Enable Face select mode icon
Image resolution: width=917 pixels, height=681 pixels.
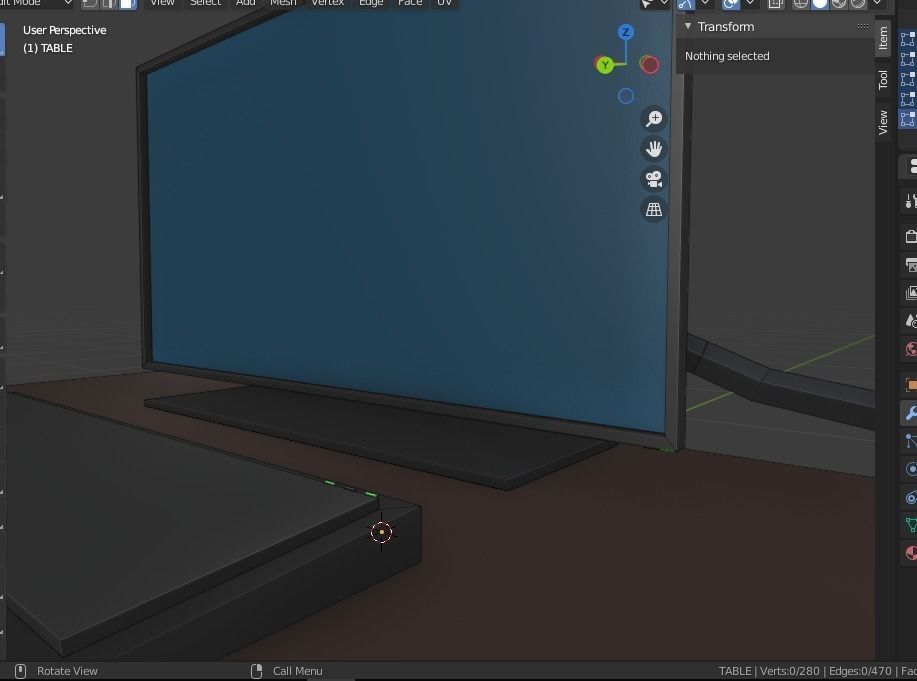coord(128,3)
